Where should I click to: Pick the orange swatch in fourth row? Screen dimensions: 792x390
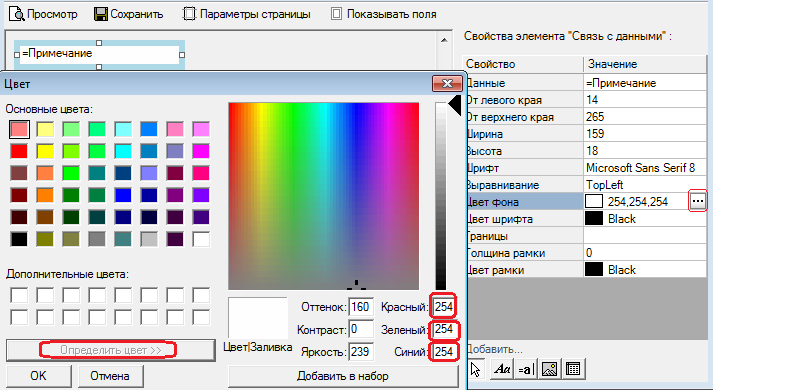point(45,195)
